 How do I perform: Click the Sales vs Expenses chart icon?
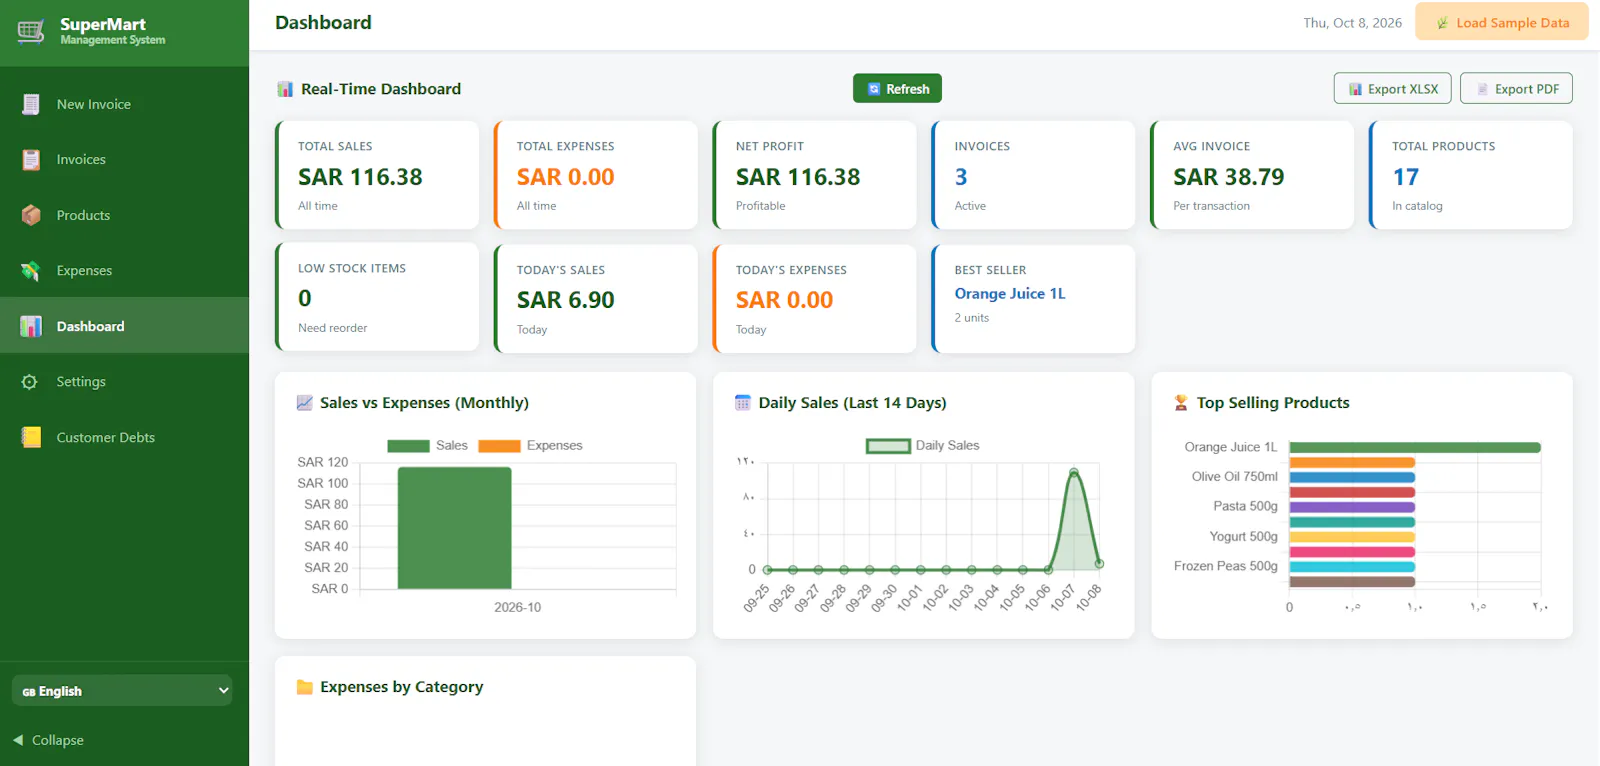point(305,403)
